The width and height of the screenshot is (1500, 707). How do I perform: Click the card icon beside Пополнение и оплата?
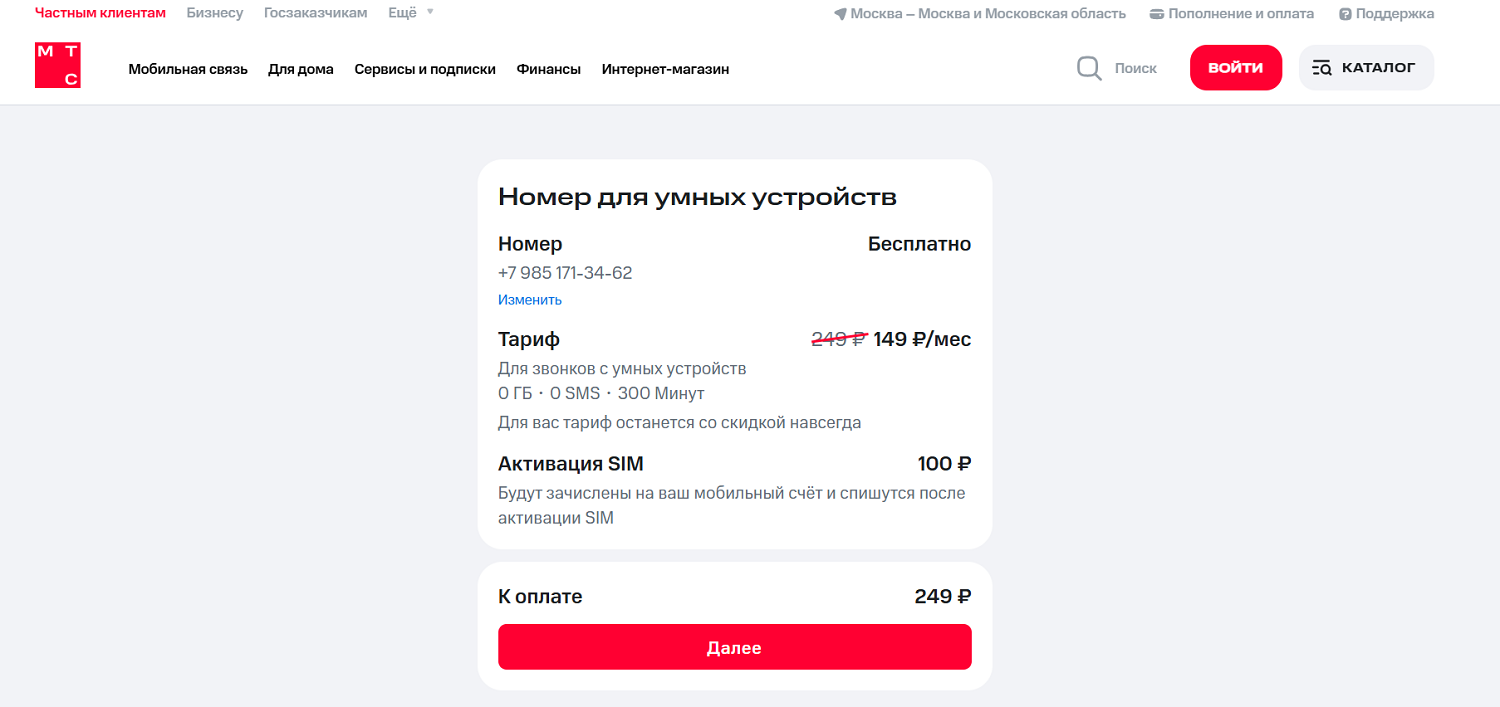click(1156, 13)
